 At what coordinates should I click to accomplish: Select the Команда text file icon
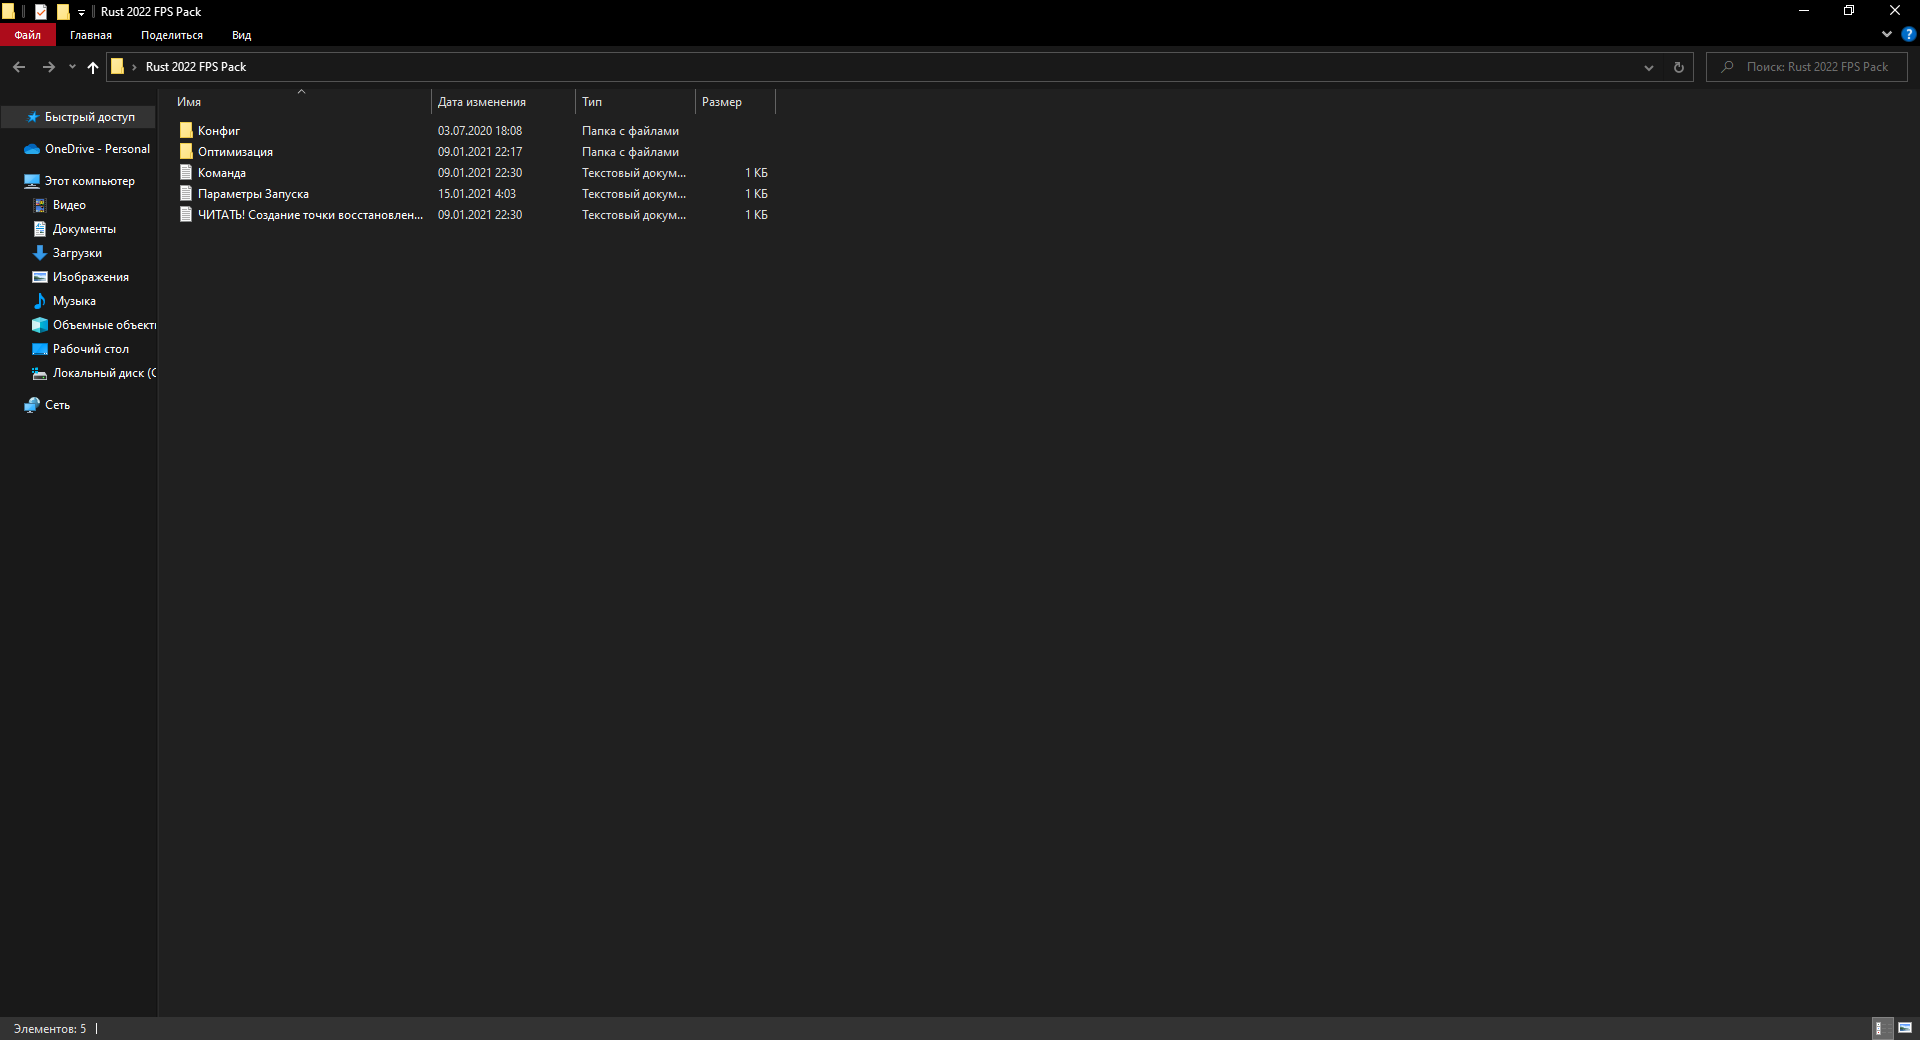[186, 172]
